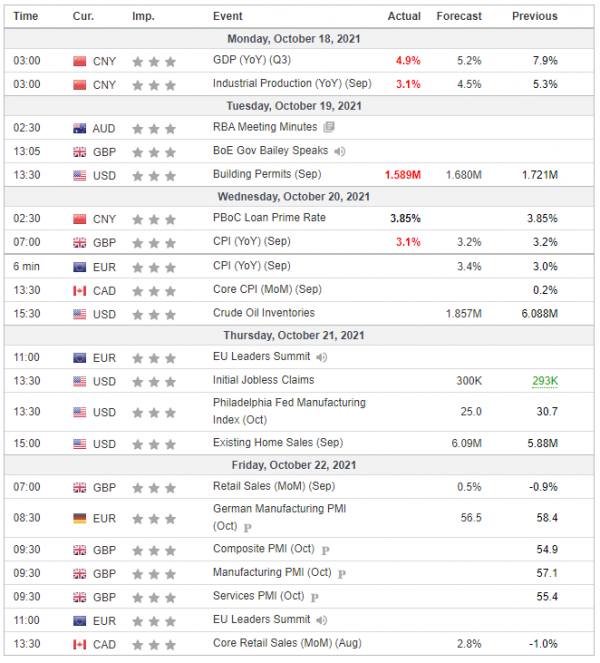Click the Tuesday, October 19, 2021 date header
Viewport: 600px width, 663px height.
294,106
